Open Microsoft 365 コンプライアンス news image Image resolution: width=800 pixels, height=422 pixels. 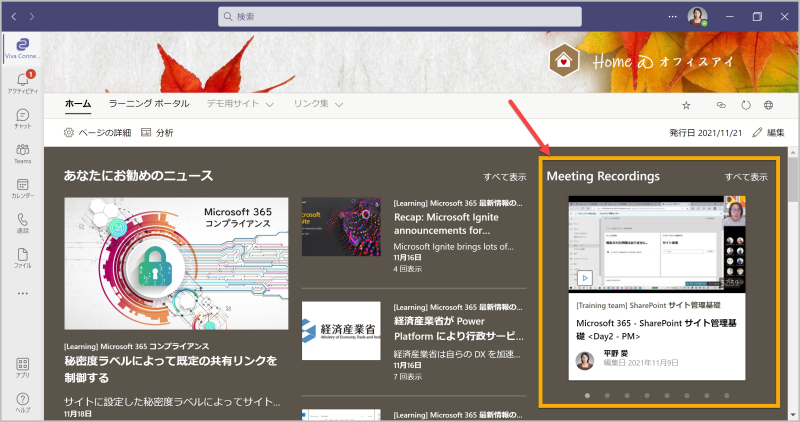pyautogui.click(x=176, y=263)
